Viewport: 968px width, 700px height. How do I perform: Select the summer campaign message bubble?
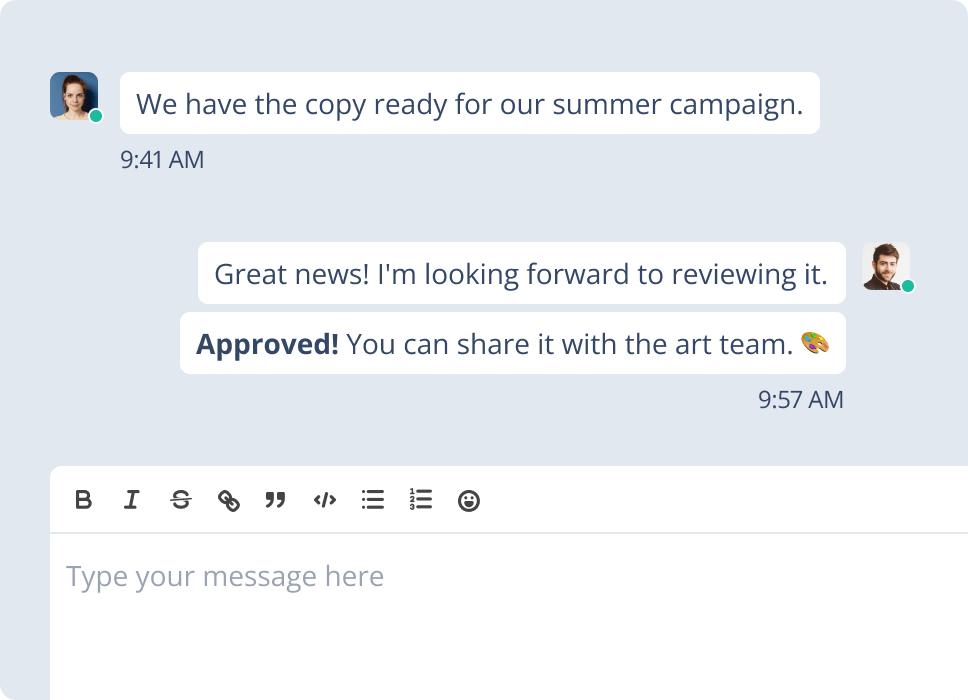[469, 103]
